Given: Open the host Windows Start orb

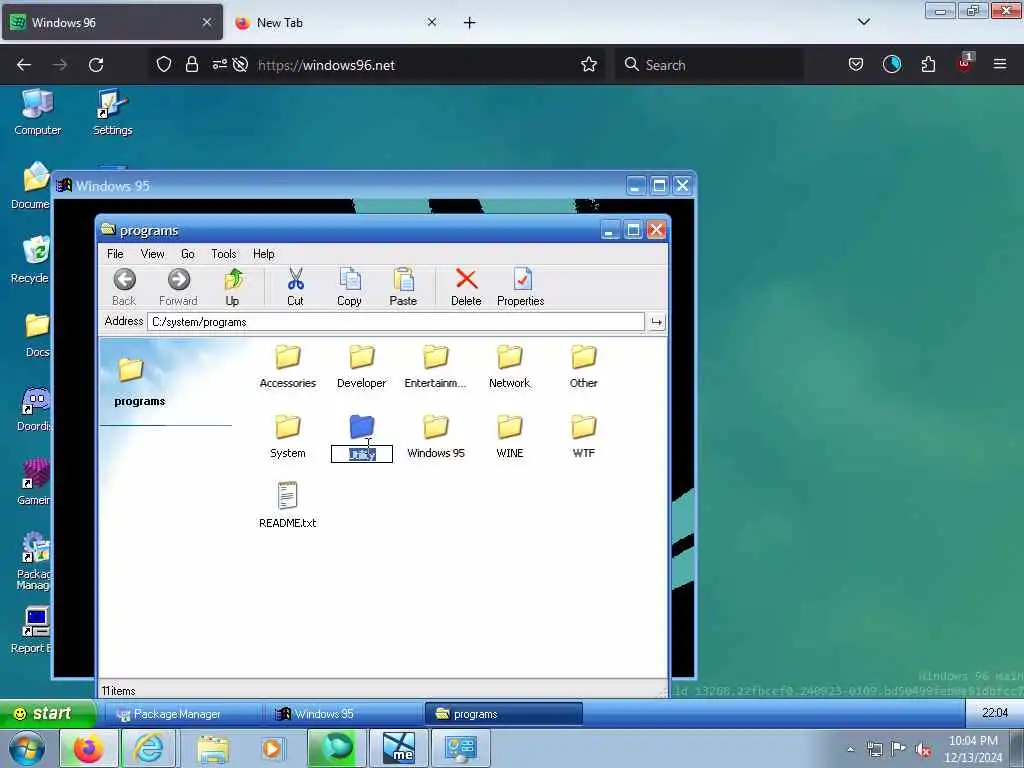Looking at the screenshot, I should (27, 748).
